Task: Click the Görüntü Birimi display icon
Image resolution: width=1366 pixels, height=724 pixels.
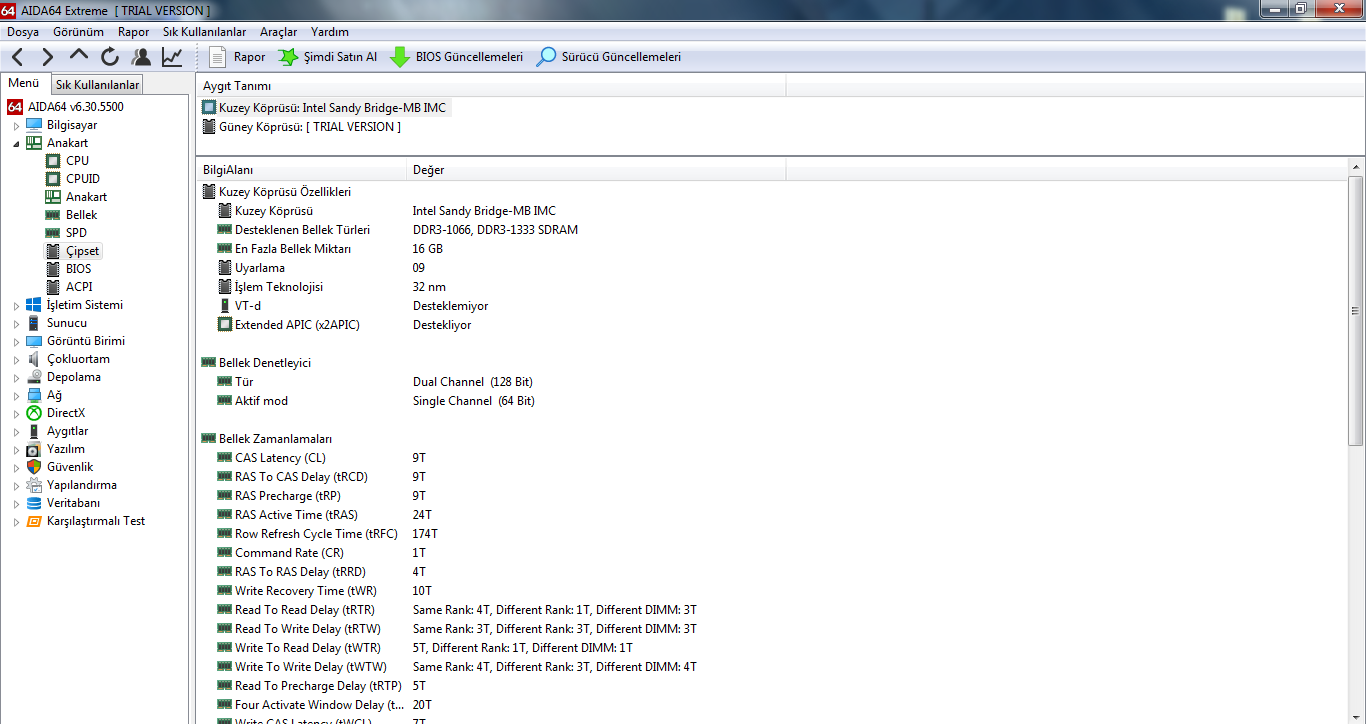Action: pos(34,341)
